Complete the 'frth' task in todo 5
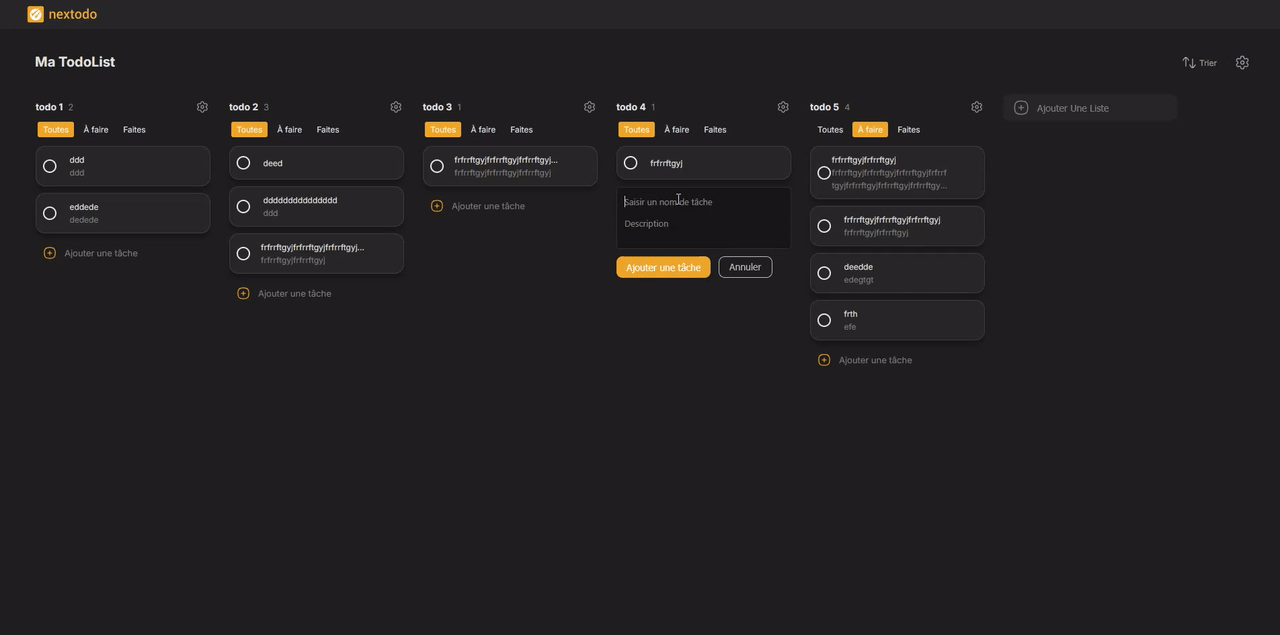This screenshot has width=1280, height=635. (824, 320)
